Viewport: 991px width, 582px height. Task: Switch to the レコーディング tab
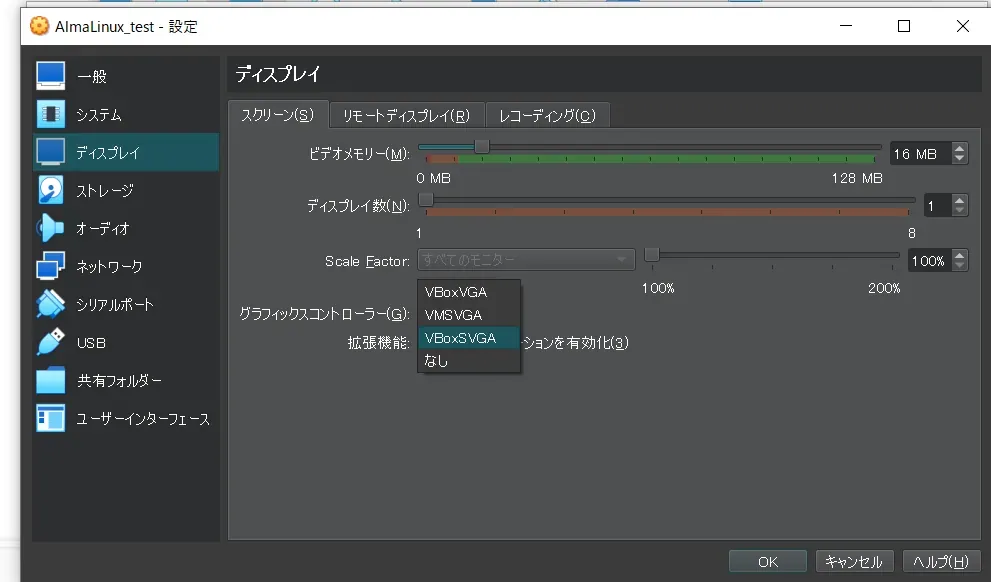(x=547, y=115)
